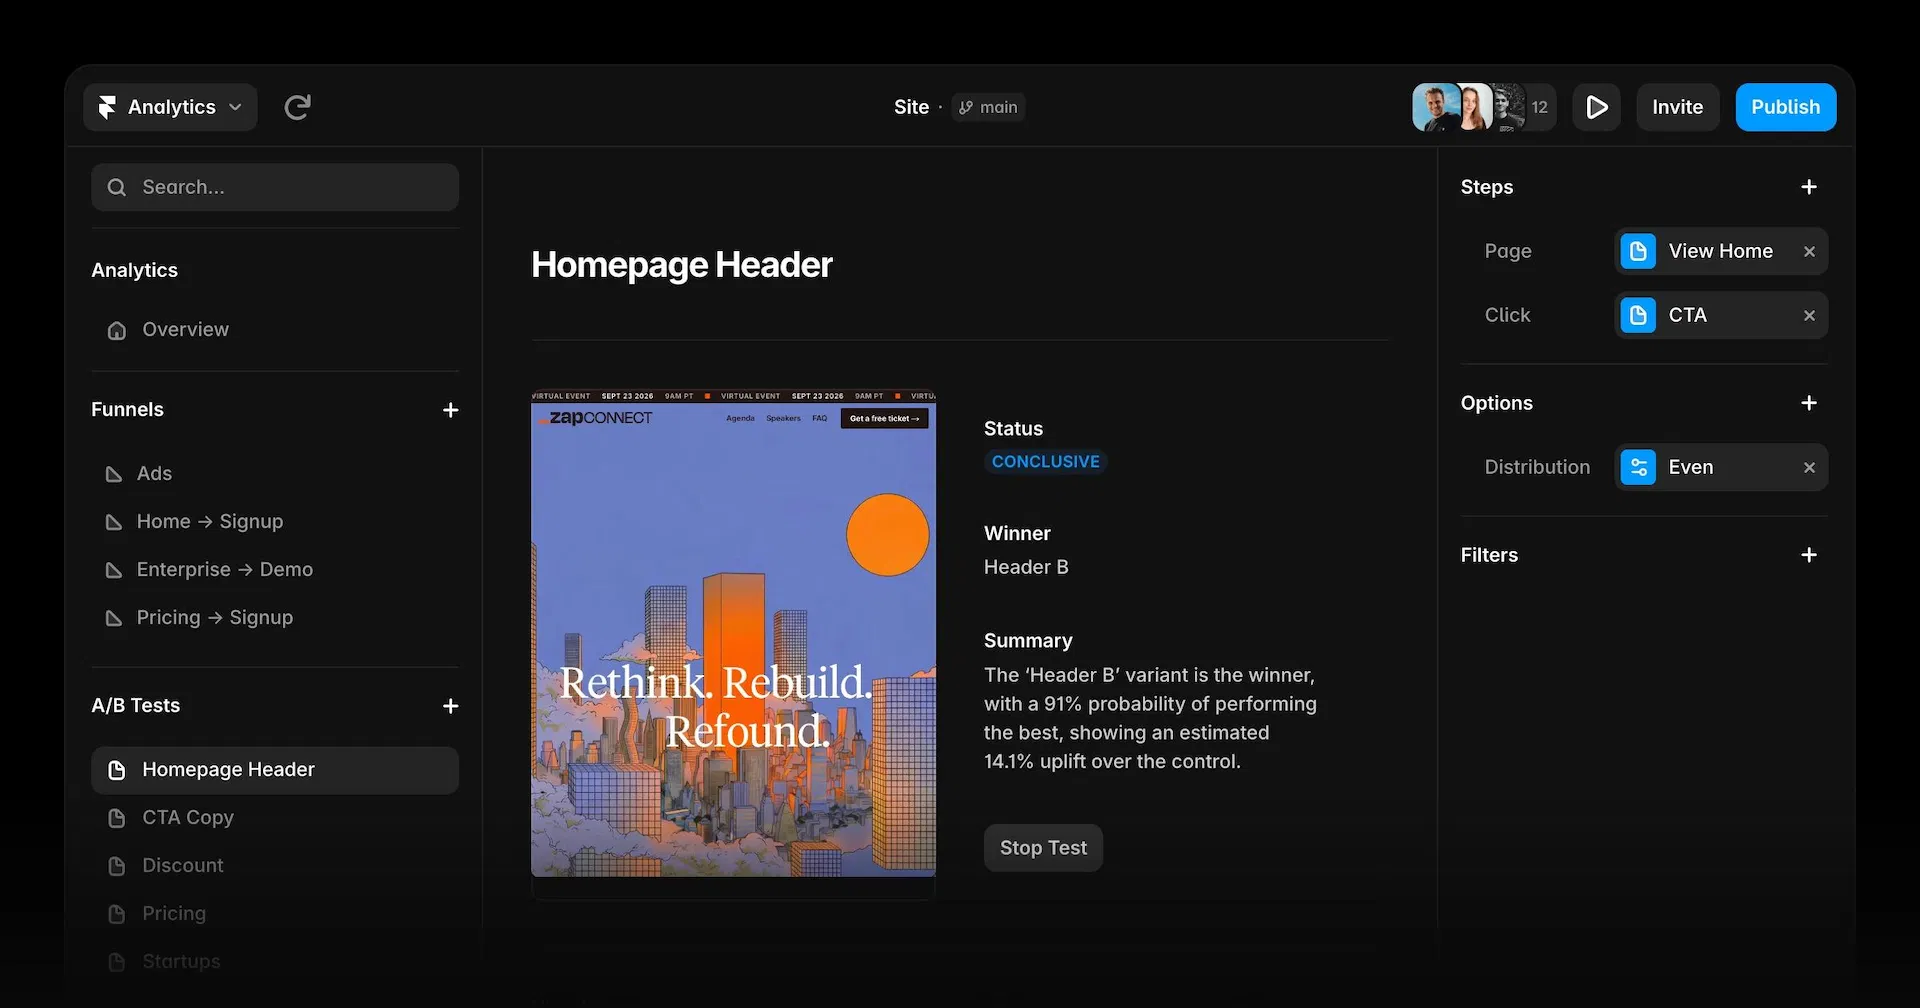The width and height of the screenshot is (1920, 1008).
Task: Click the Framer logo in Analytics button
Action: pos(107,107)
